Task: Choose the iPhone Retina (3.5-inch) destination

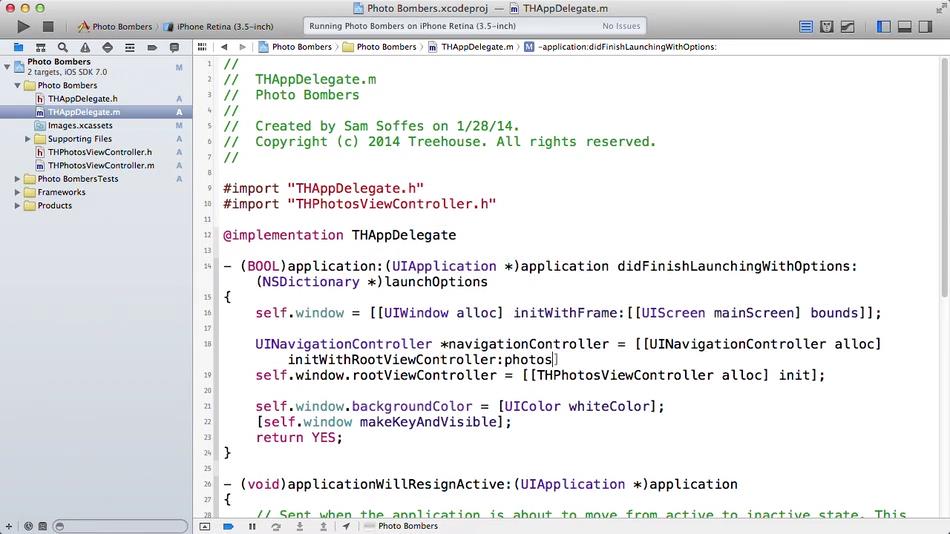Action: [219, 27]
